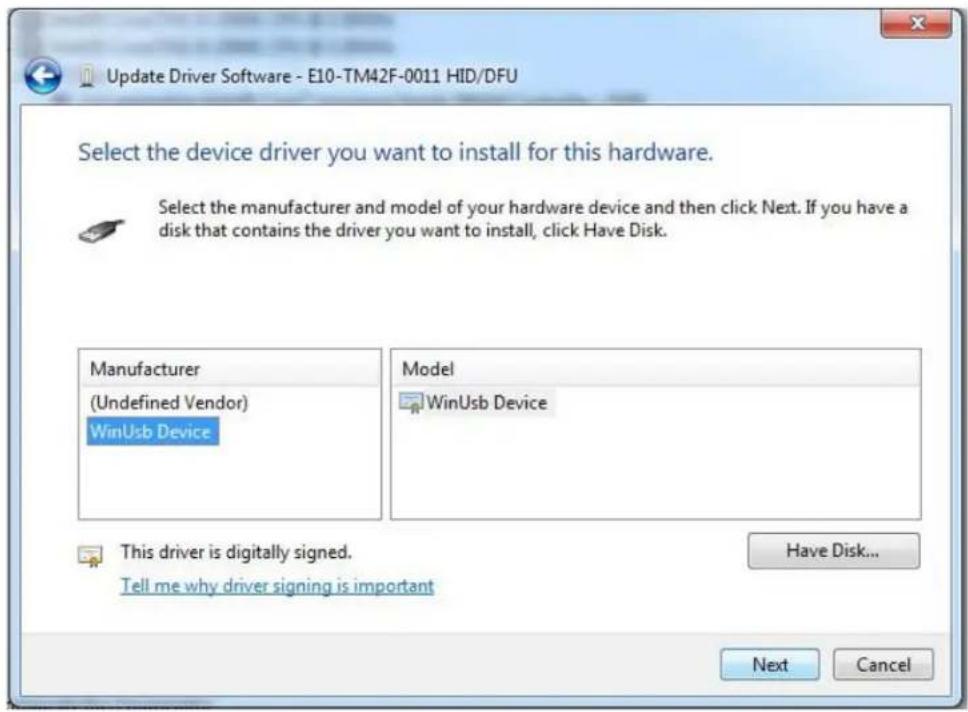Click the Manufacturer column header
The image size is (968, 712).
230,369
